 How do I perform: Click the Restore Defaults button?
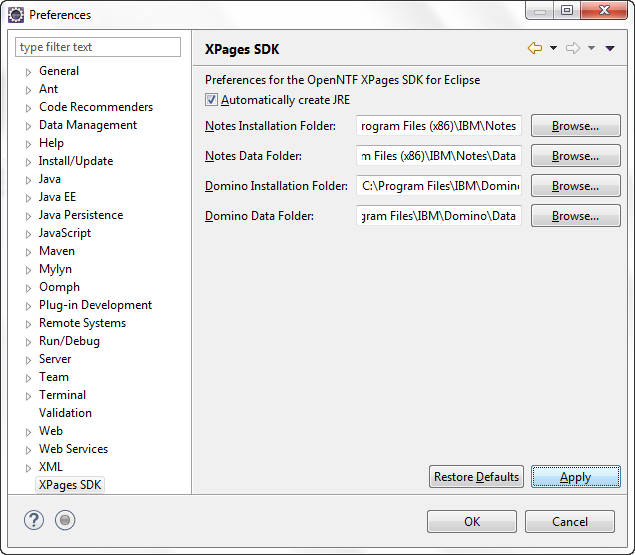[x=476, y=476]
